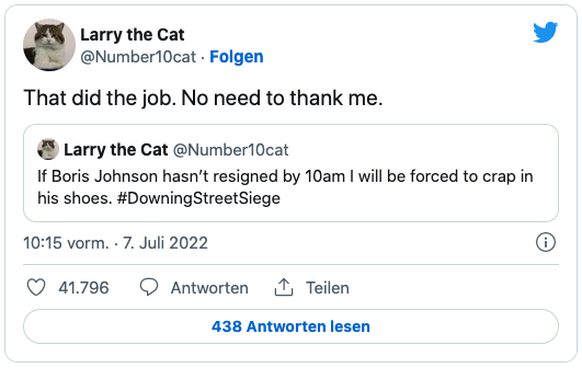This screenshot has height=368, width=582.
Task: Click the Larry the Cat display name
Action: [133, 35]
